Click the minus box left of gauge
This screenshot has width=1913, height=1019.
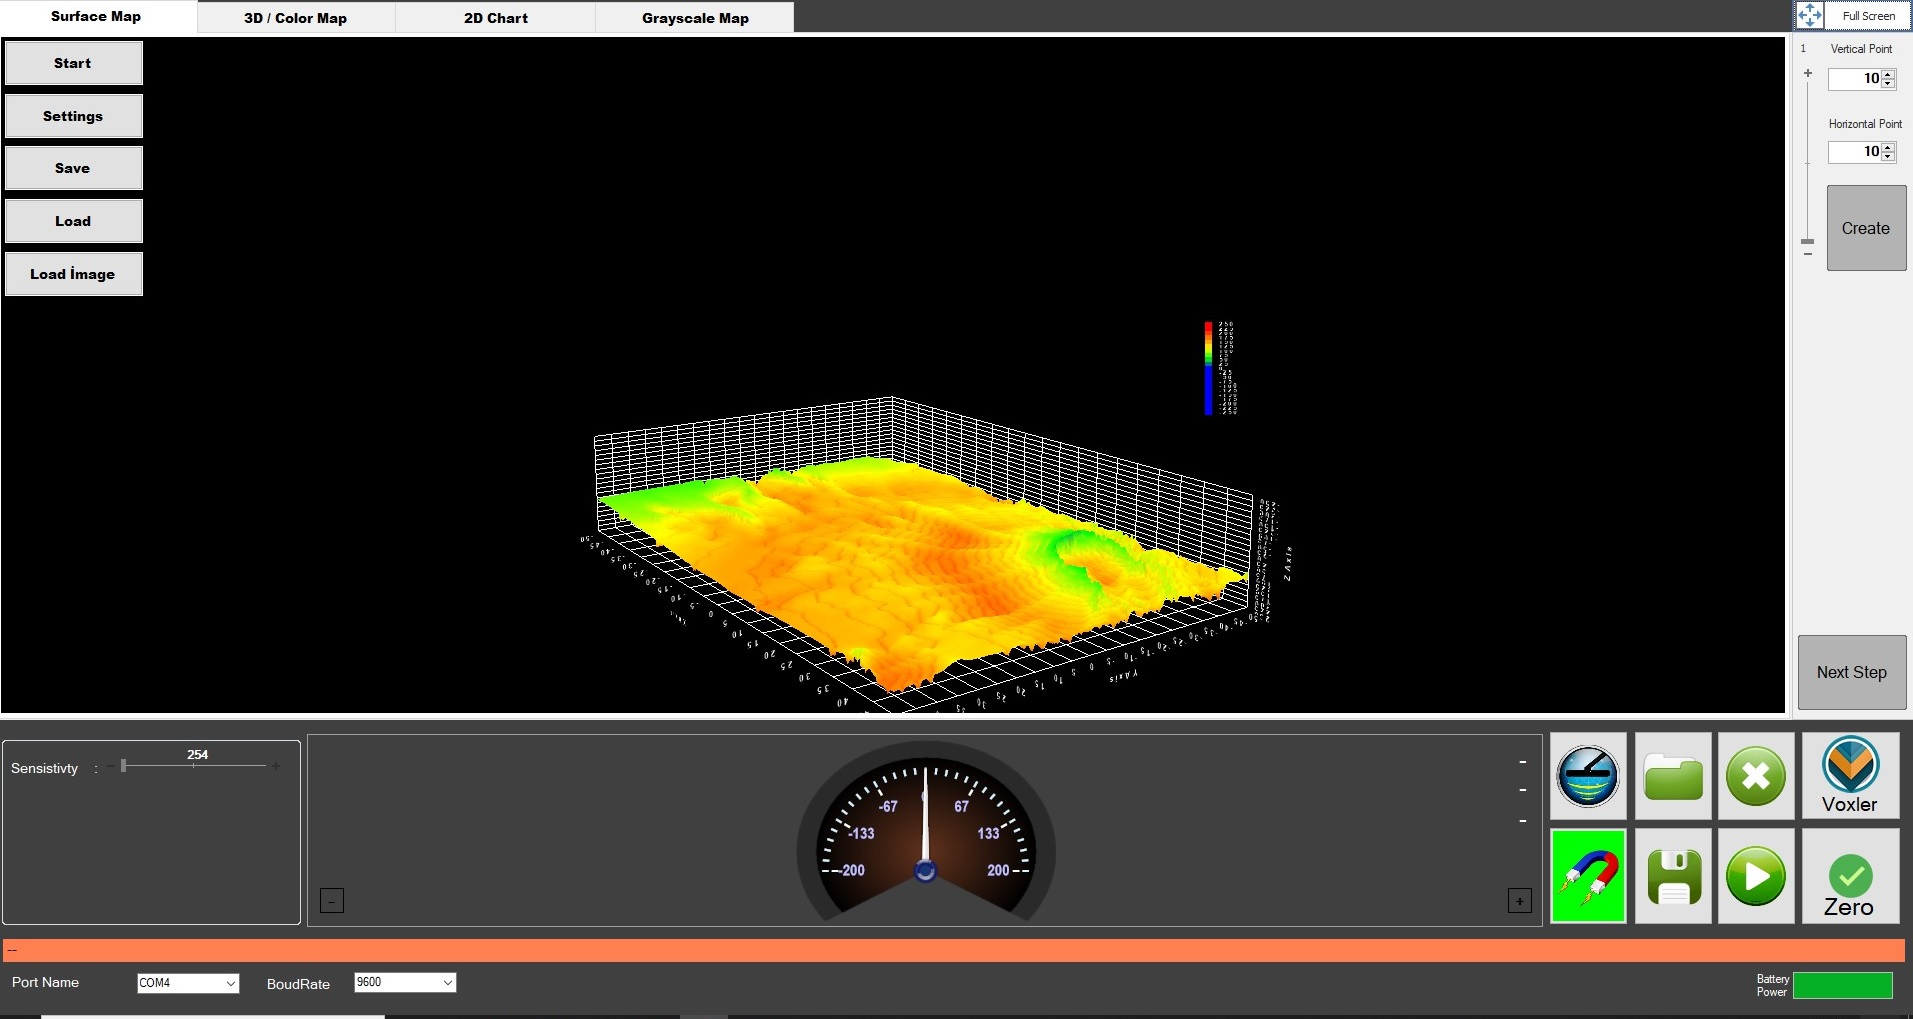coord(332,901)
